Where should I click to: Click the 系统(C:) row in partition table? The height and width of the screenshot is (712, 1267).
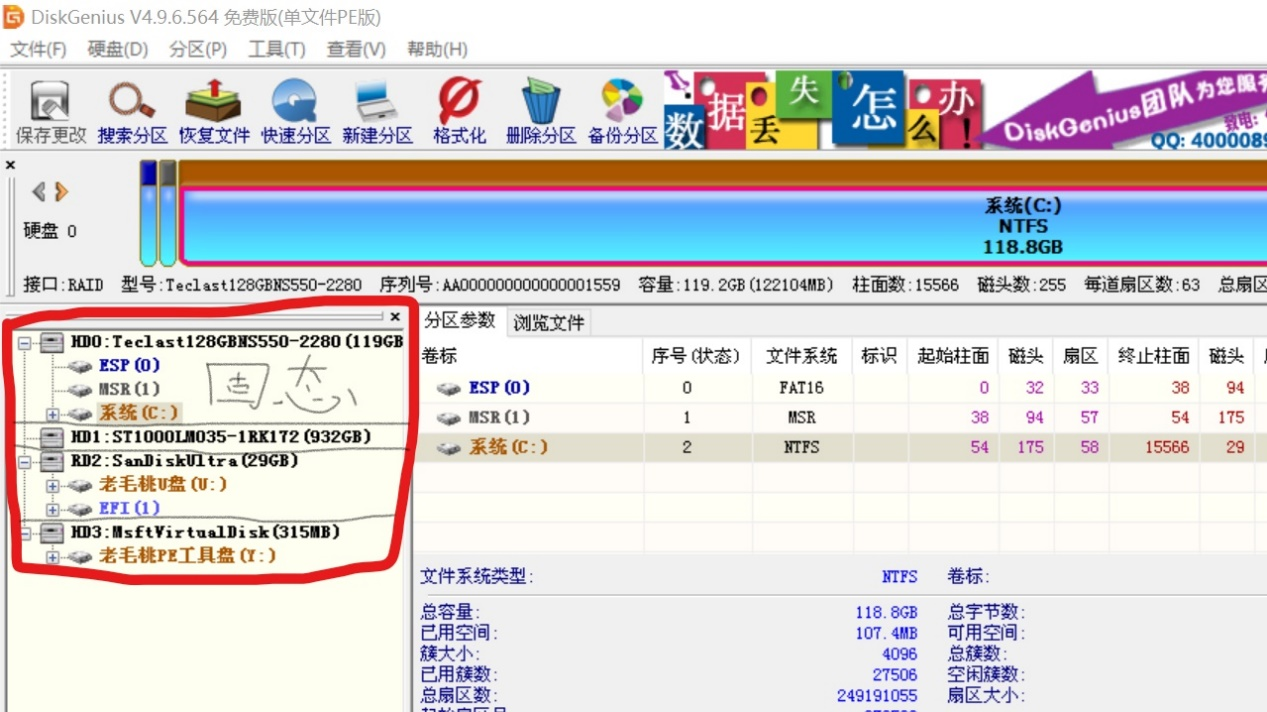tap(841, 447)
